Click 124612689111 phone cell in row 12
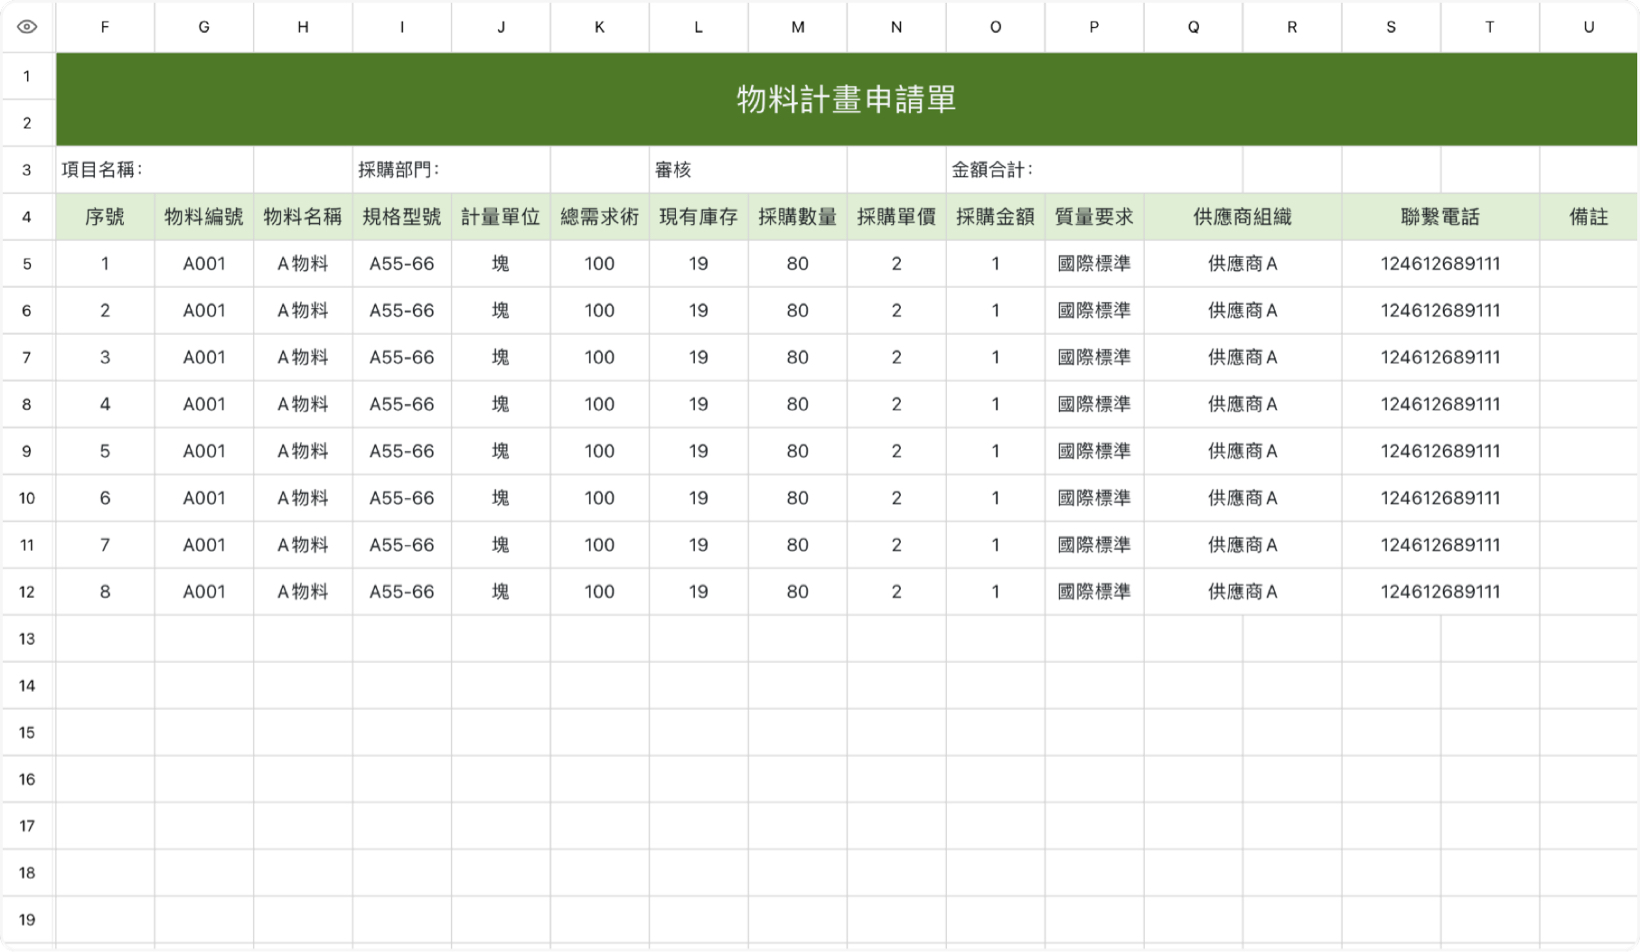 (x=1441, y=592)
